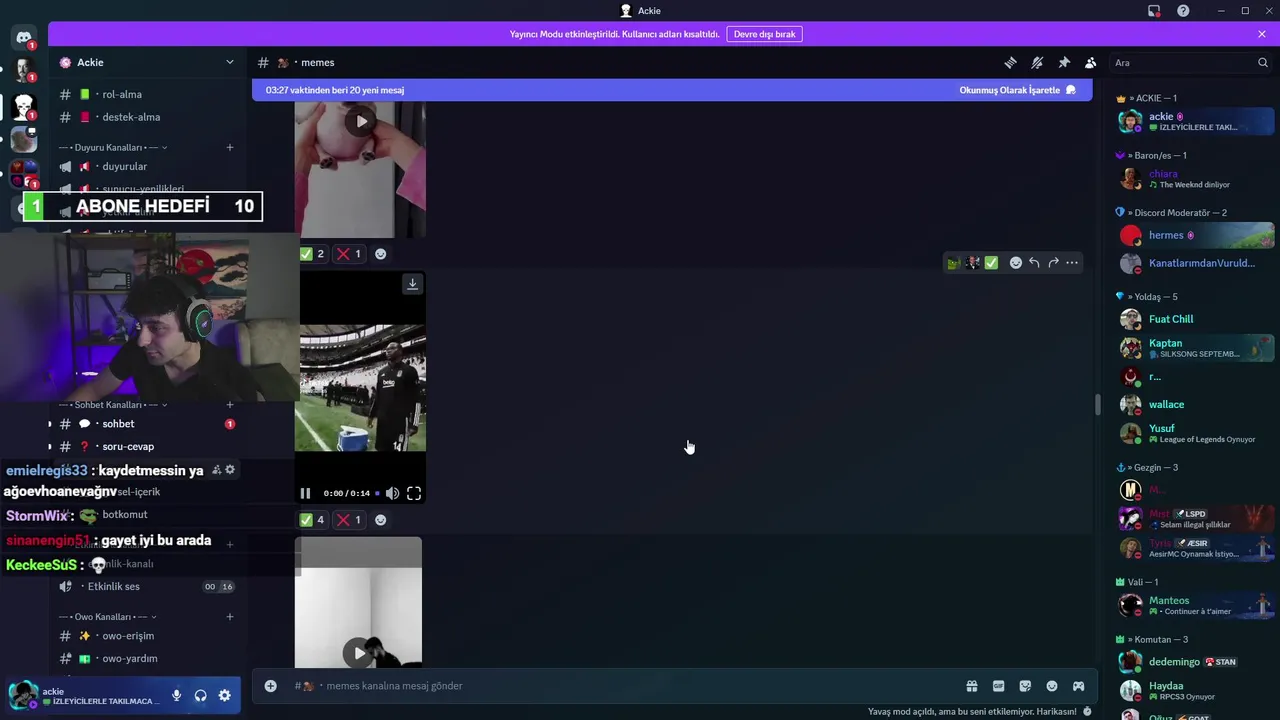Open the Threads icon in channel header
Image resolution: width=1280 pixels, height=720 pixels.
(x=1010, y=62)
